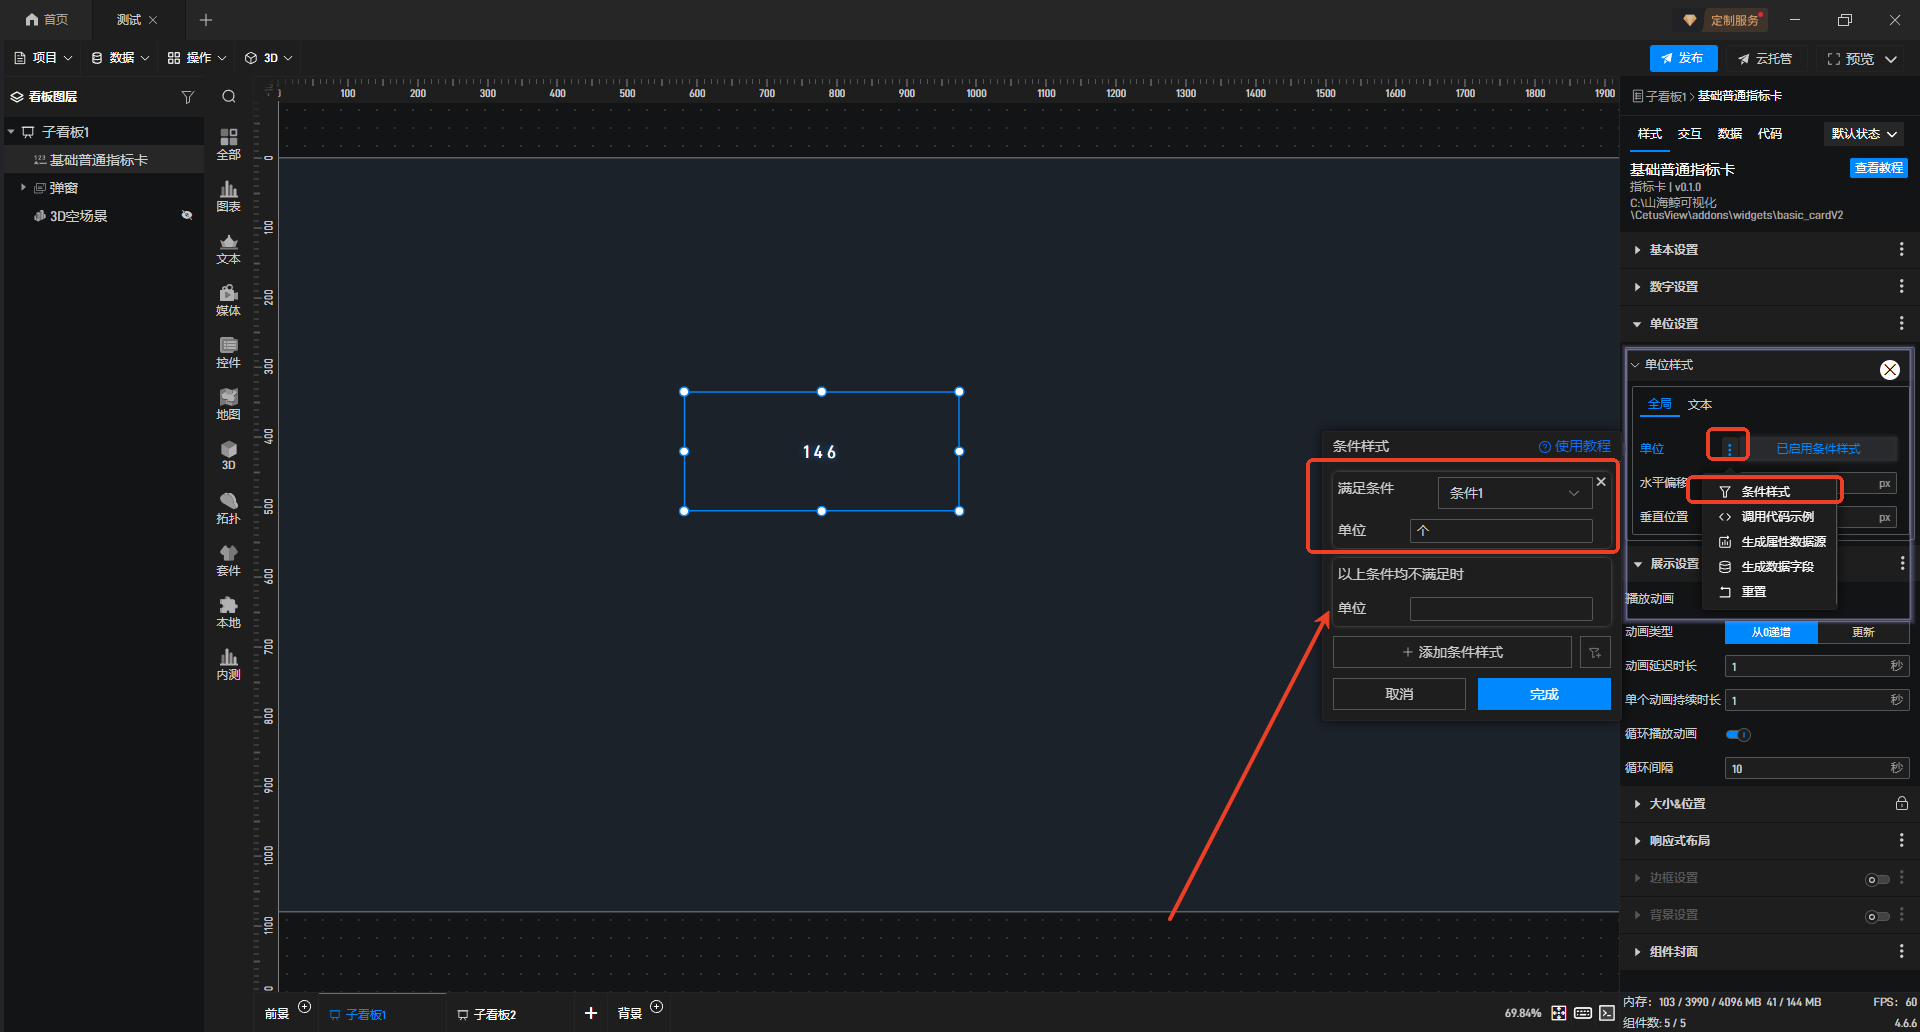Click 添加条件样式 button

[1452, 652]
